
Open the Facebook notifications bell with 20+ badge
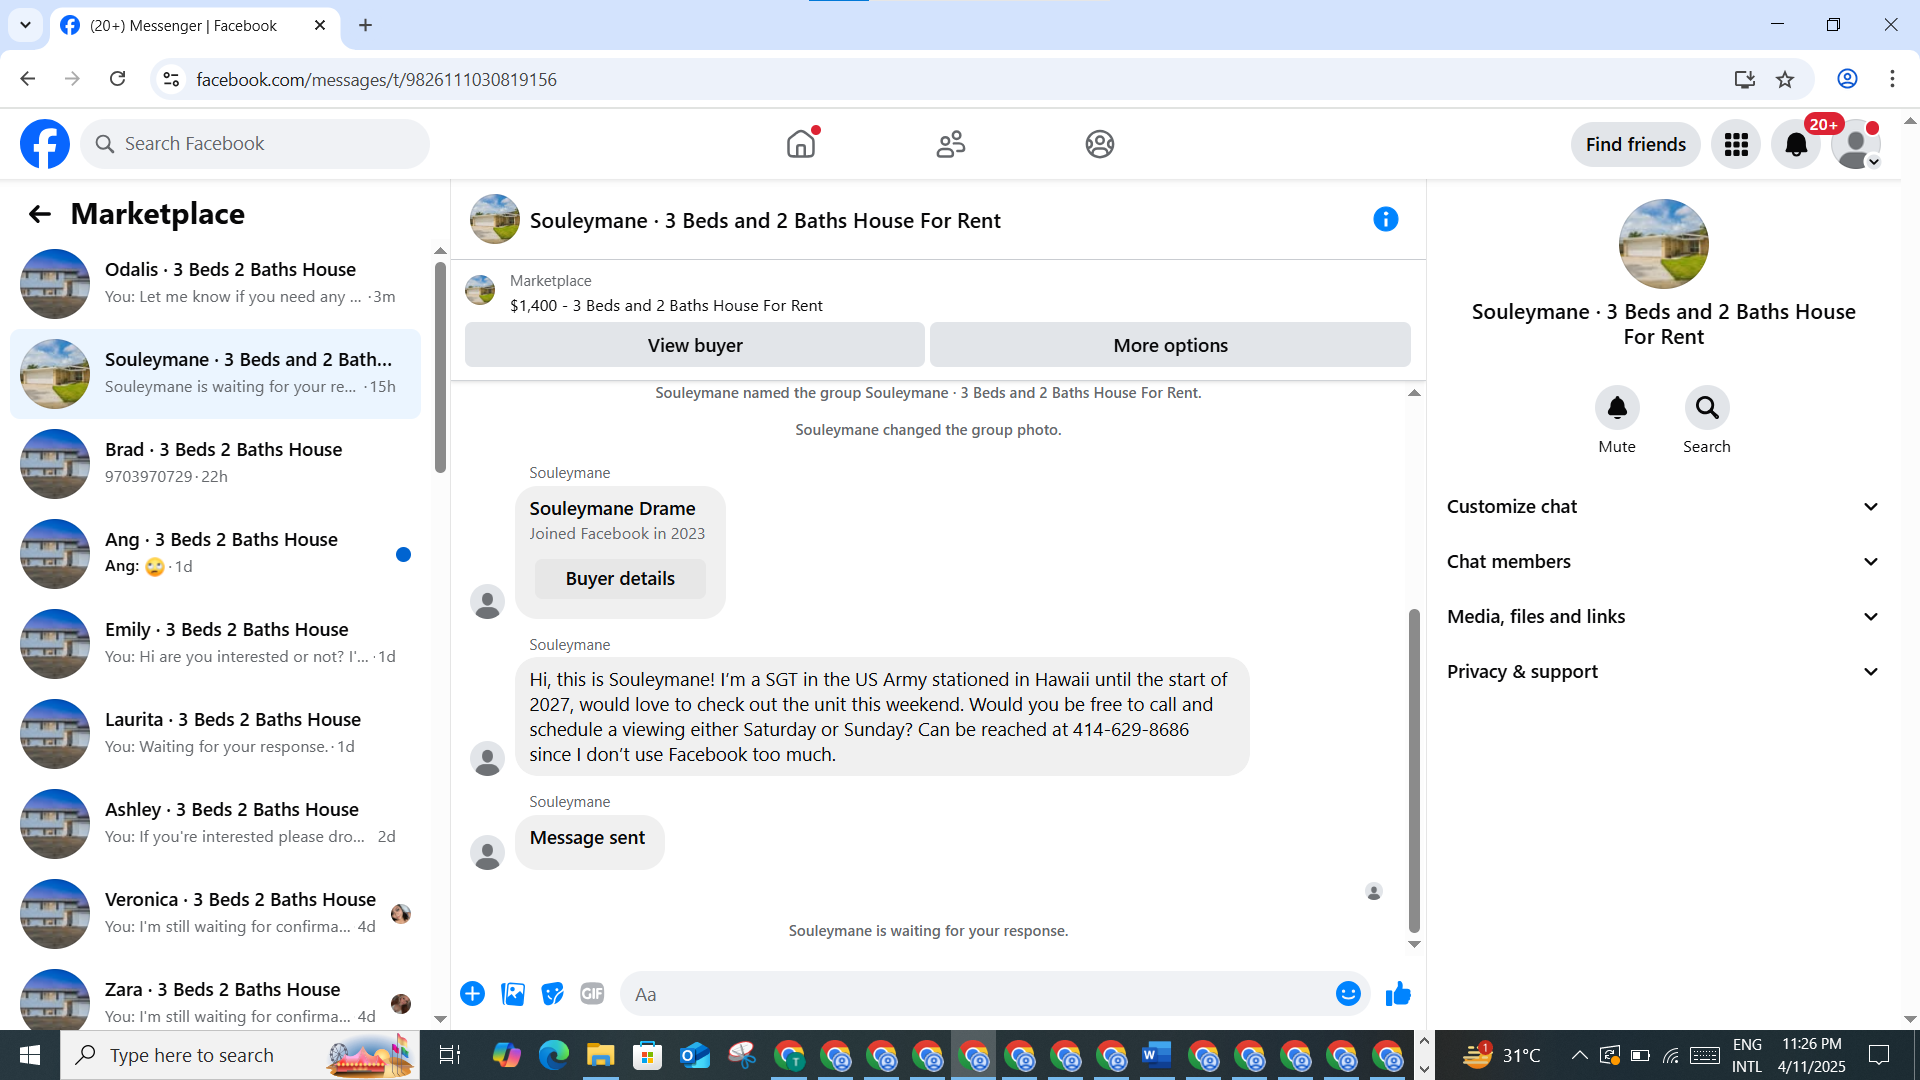(1796, 145)
